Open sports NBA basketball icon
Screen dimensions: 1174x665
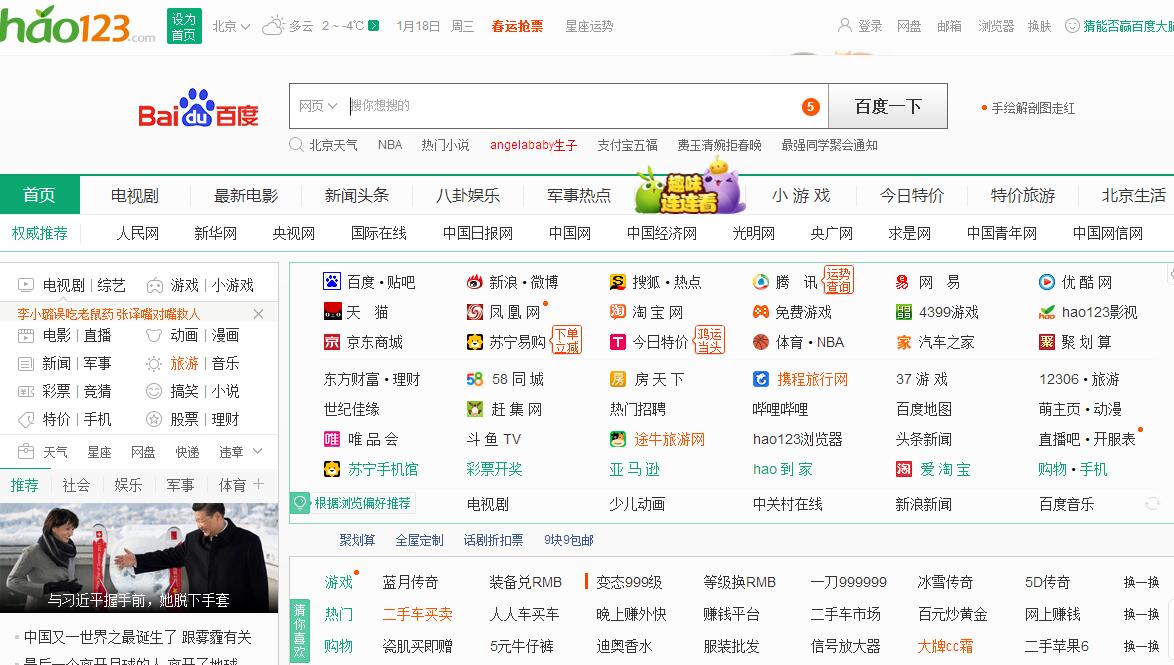pos(761,341)
